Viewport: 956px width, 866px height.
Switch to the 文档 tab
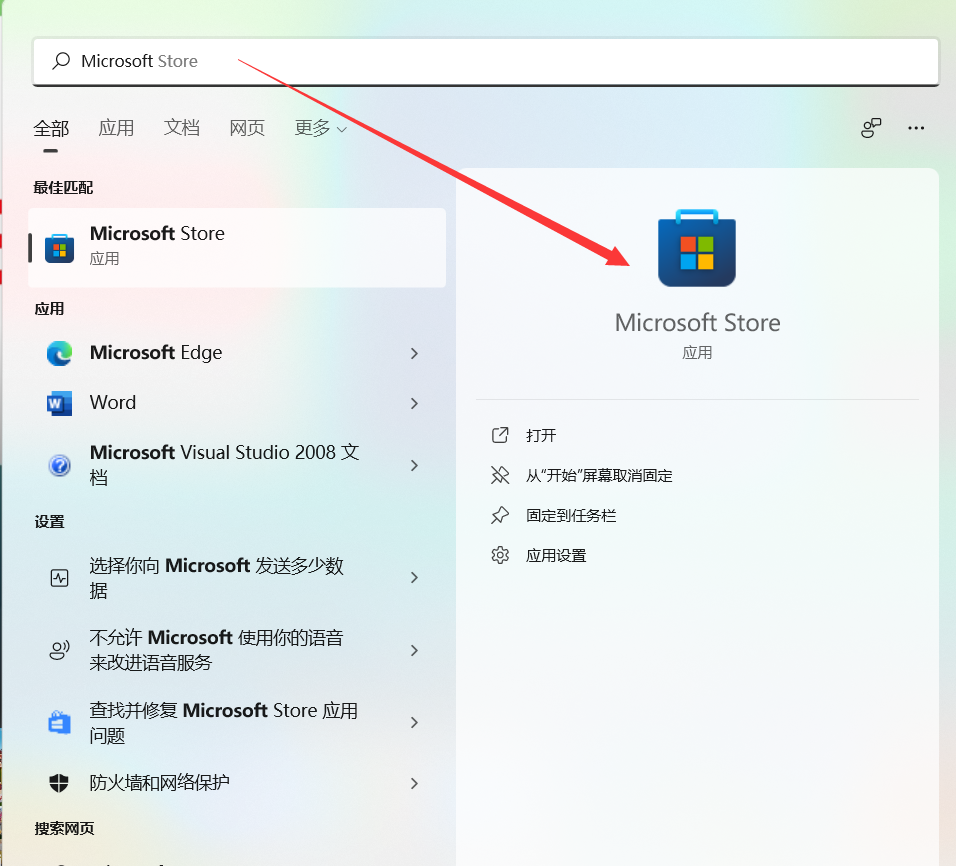point(182,127)
